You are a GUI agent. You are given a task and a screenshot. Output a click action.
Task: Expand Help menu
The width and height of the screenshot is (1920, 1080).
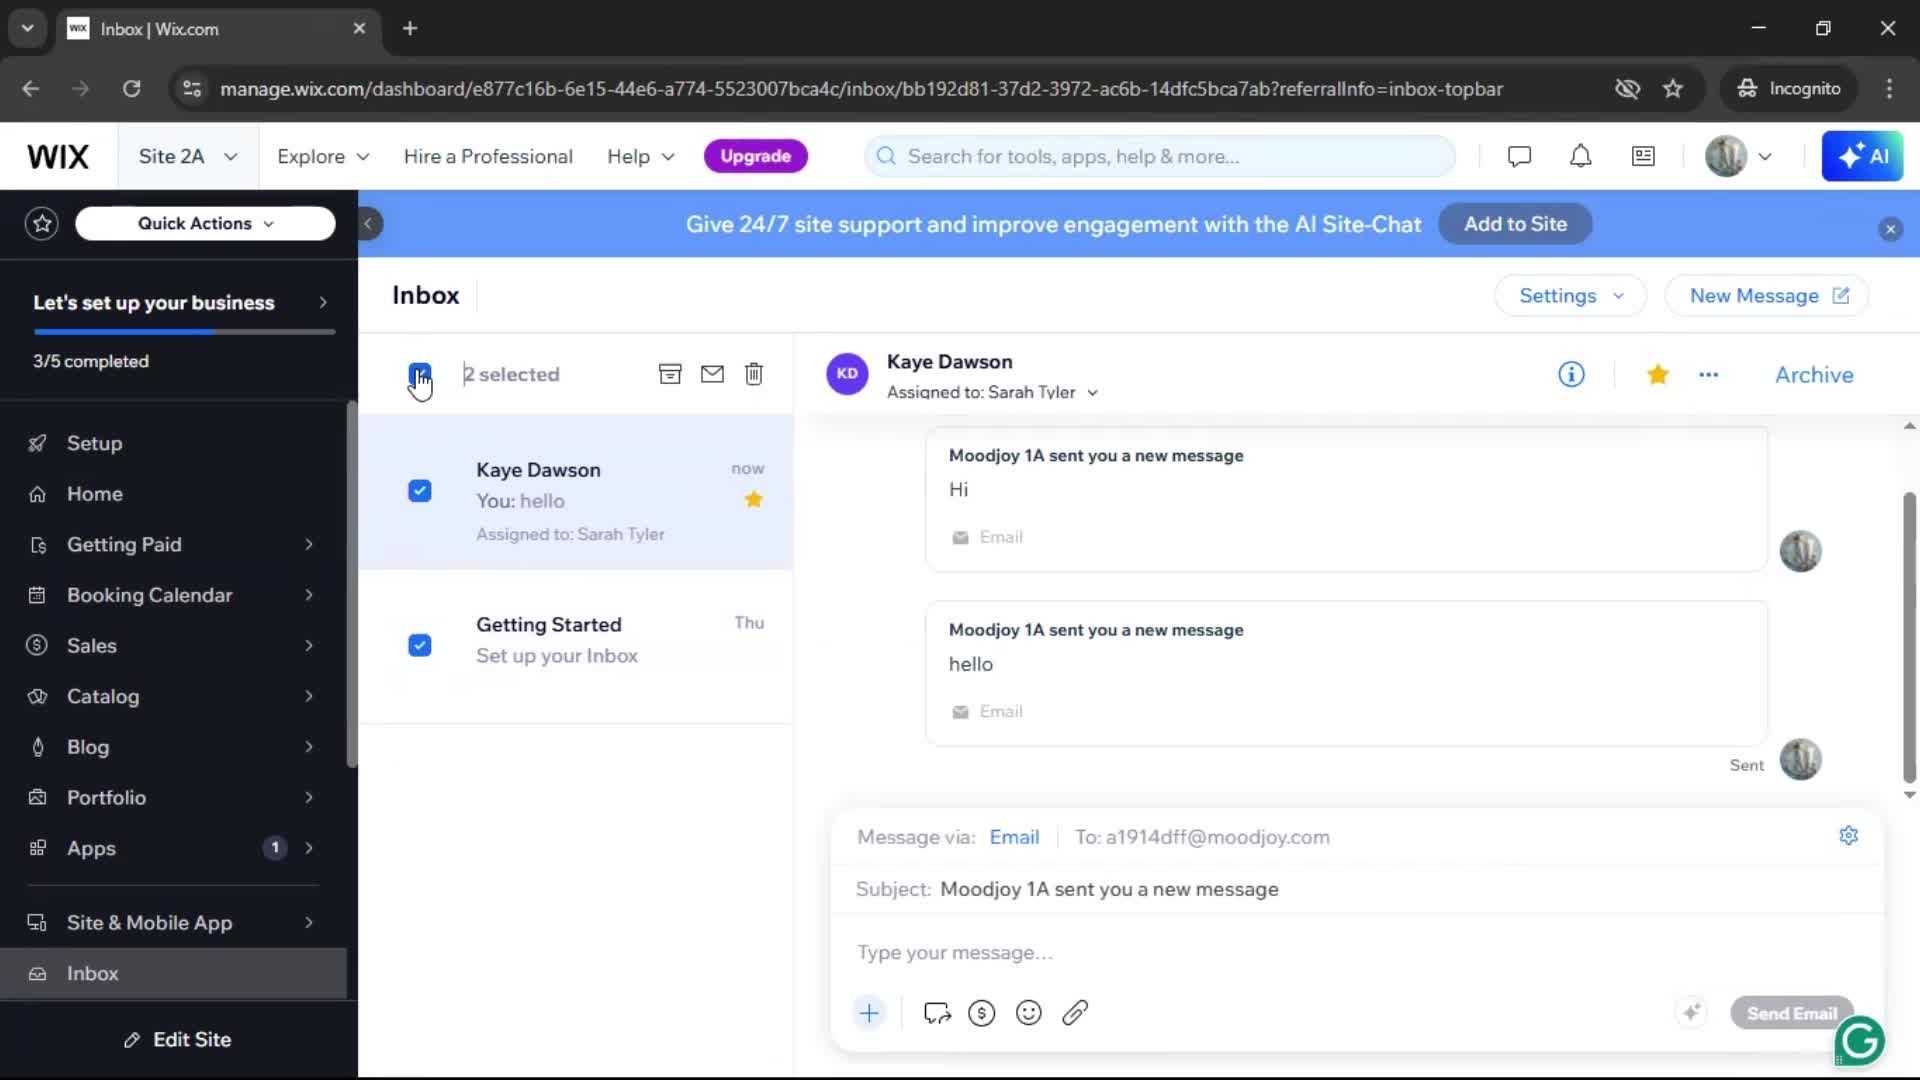coord(641,156)
